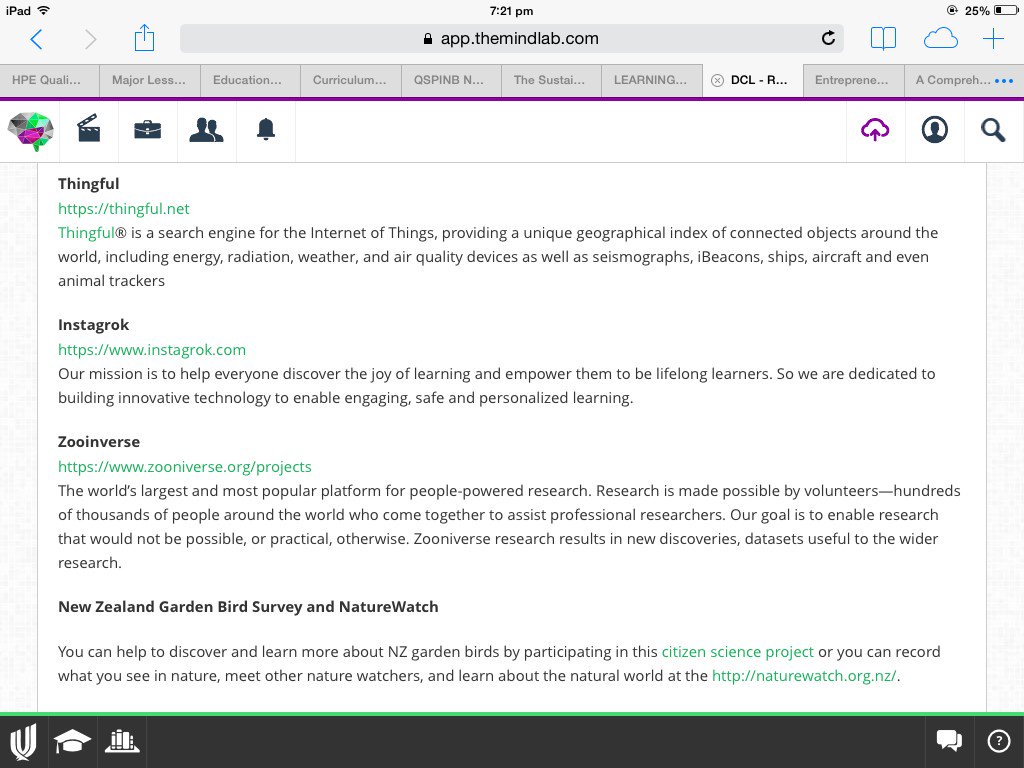This screenshot has width=1024, height=768.
Task: Open the people community section
Action: click(x=206, y=130)
